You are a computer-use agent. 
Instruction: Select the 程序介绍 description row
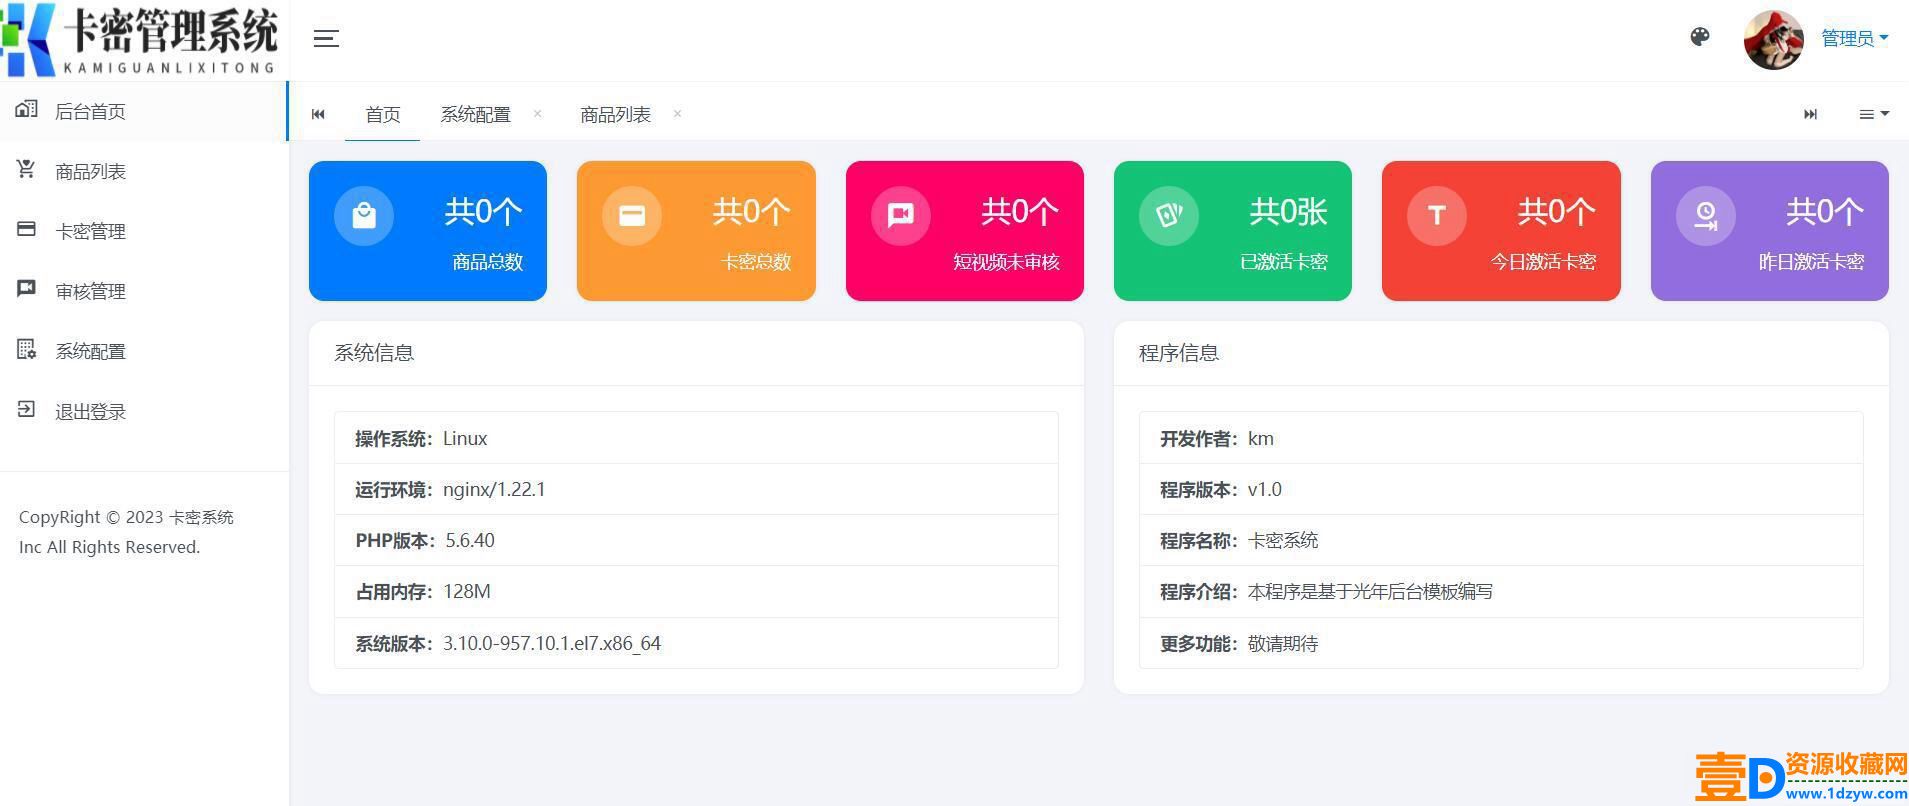pos(1501,591)
